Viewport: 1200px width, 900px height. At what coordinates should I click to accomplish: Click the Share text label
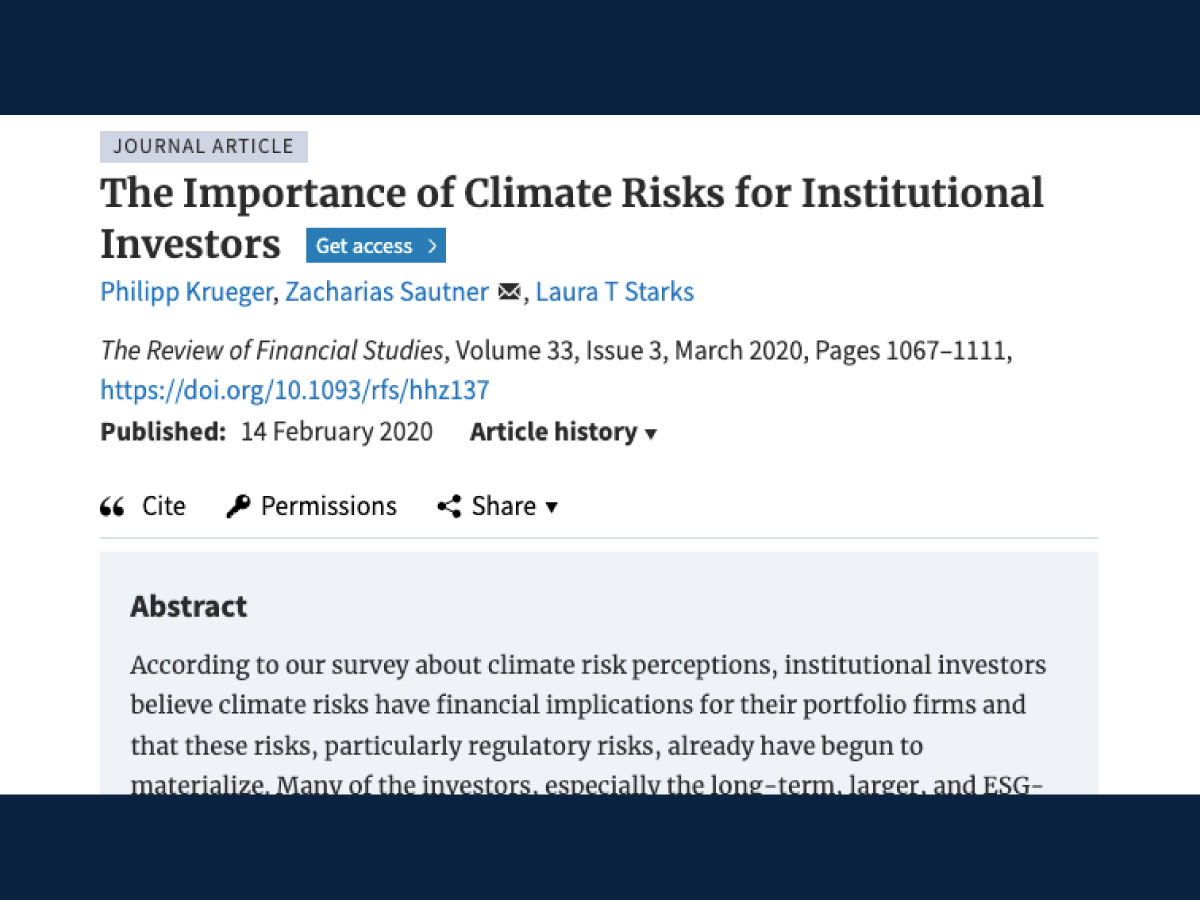[x=504, y=506]
